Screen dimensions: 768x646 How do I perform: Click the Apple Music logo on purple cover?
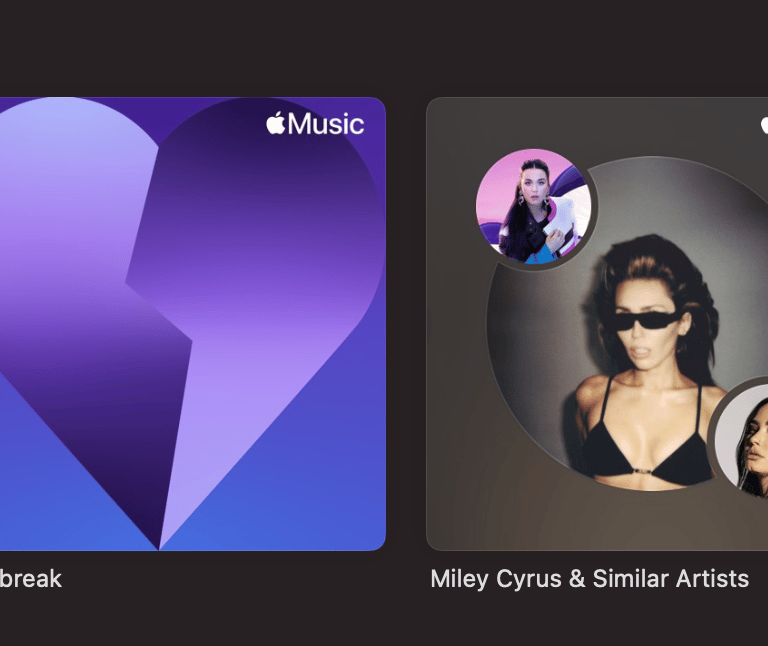(315, 123)
